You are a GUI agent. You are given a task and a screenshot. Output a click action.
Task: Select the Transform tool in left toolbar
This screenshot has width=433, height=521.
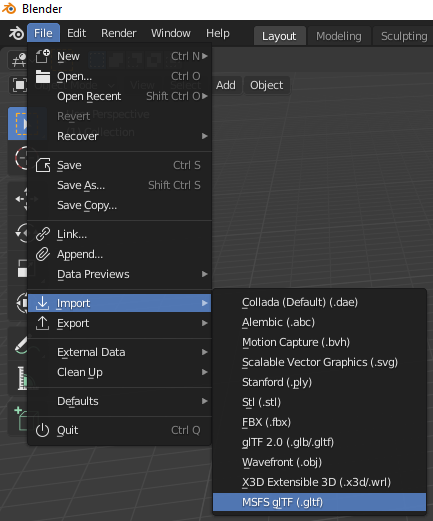coord(22,303)
